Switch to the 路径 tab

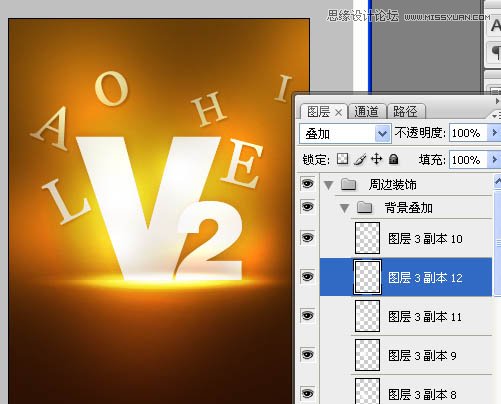tap(406, 111)
